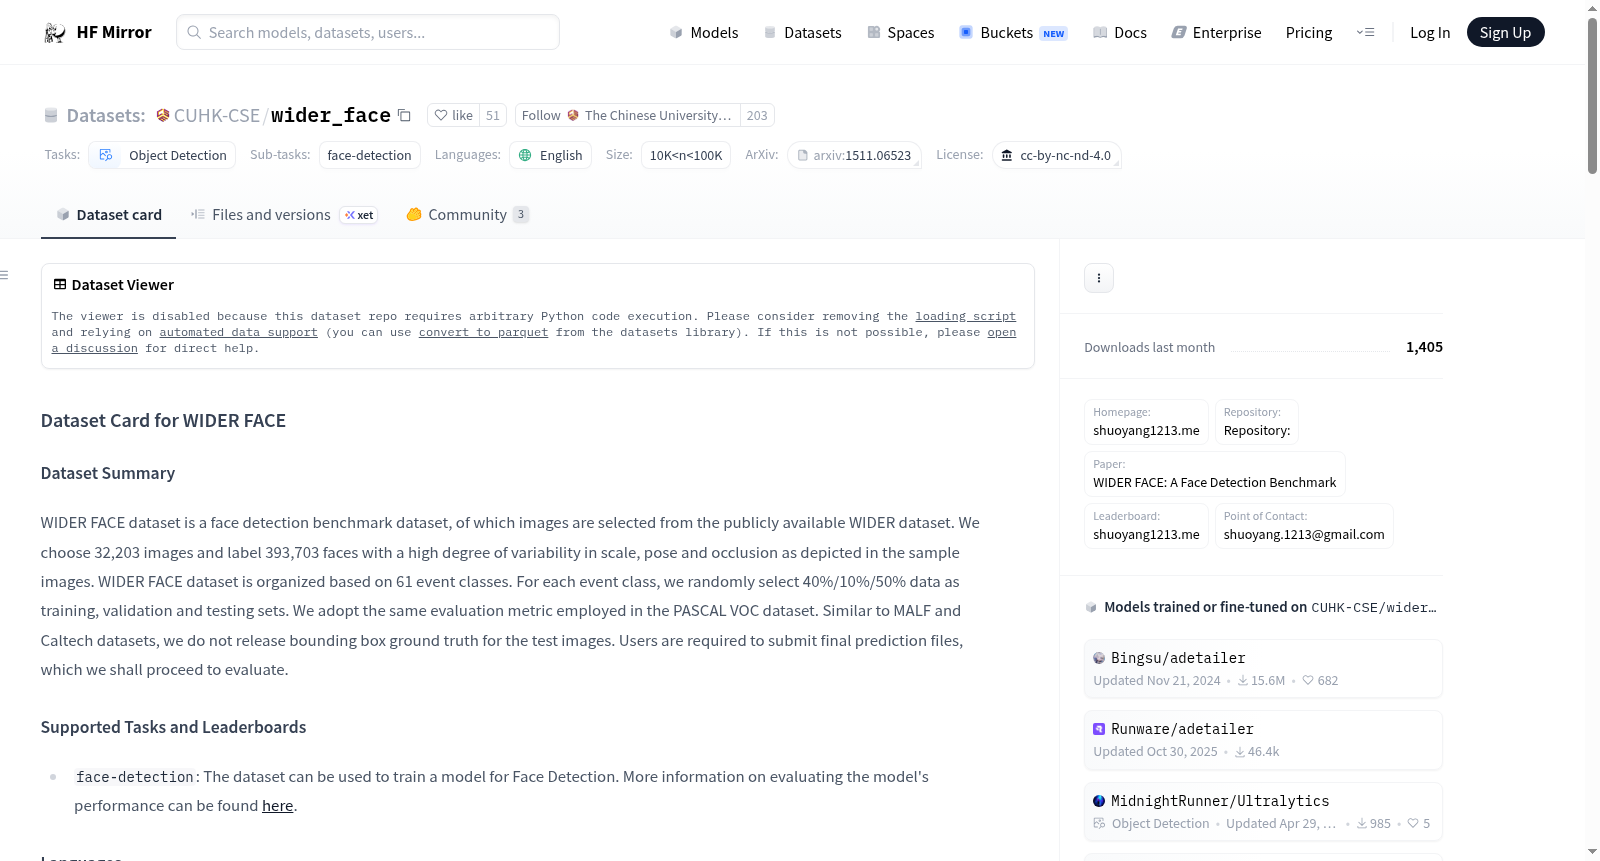The width and height of the screenshot is (1600, 861).
Task: Open Models in the top navigation
Action: point(704,33)
